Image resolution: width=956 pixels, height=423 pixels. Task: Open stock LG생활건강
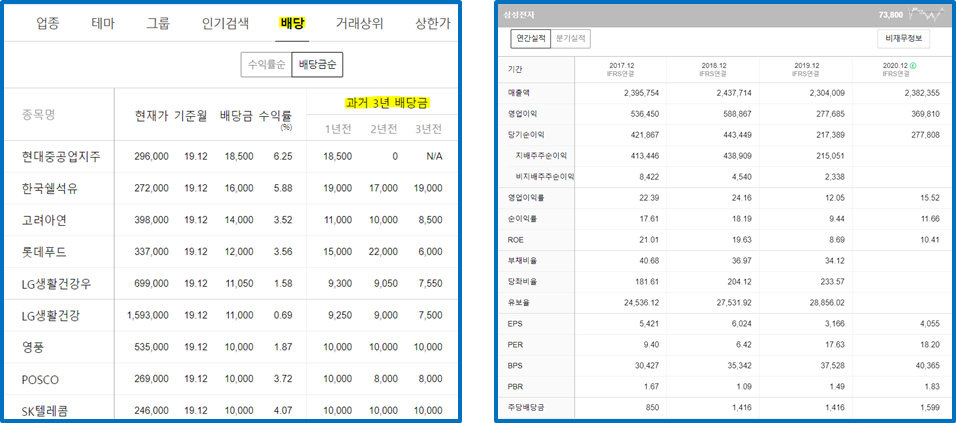point(51,316)
